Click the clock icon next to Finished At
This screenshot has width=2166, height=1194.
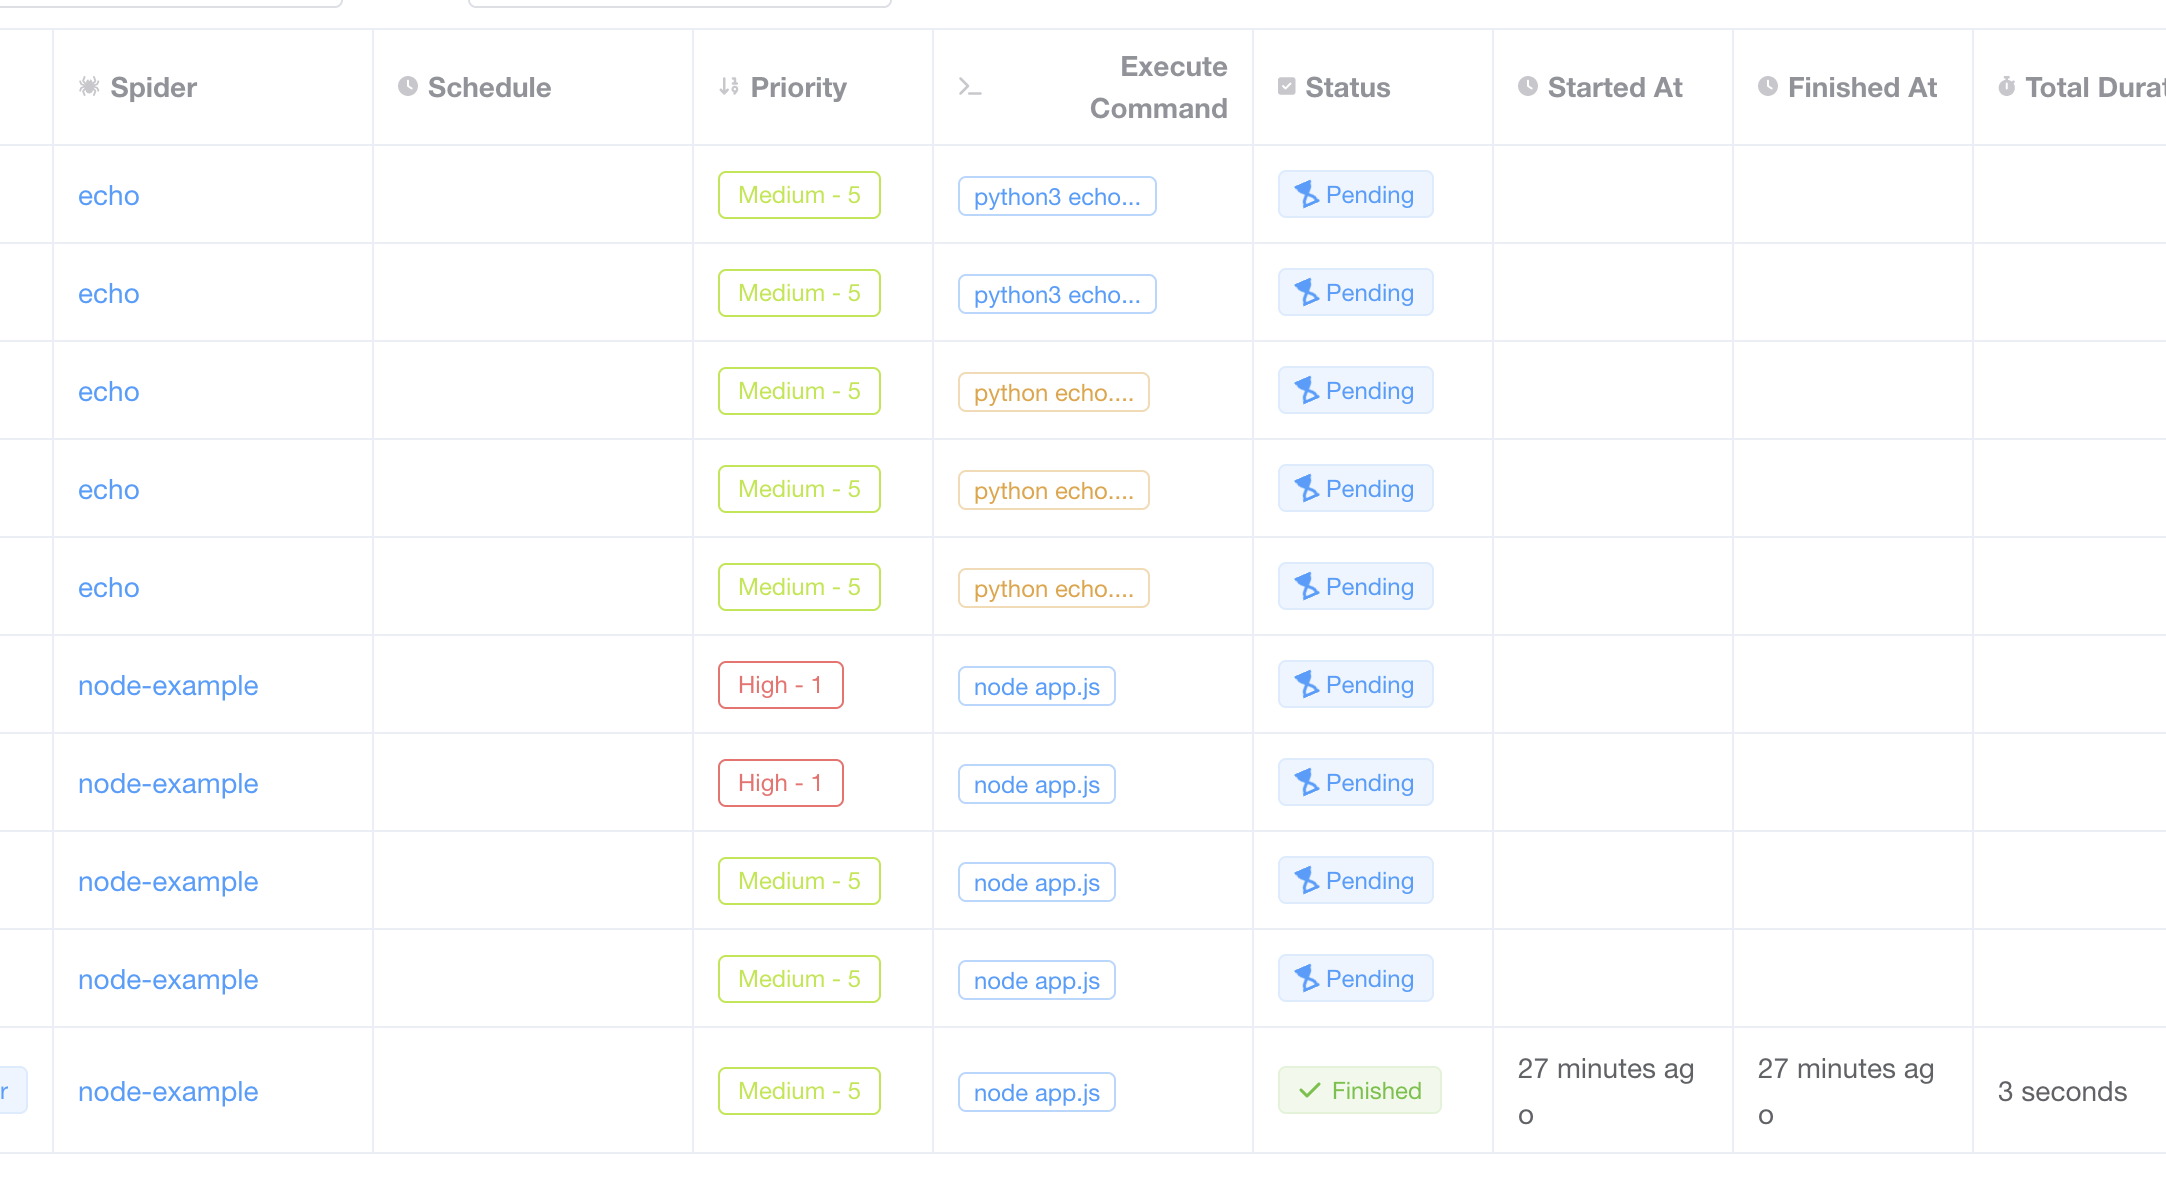click(x=1766, y=87)
